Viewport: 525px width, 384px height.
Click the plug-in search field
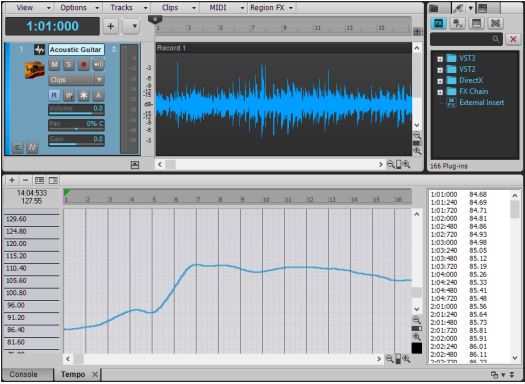pyautogui.click(x=466, y=40)
